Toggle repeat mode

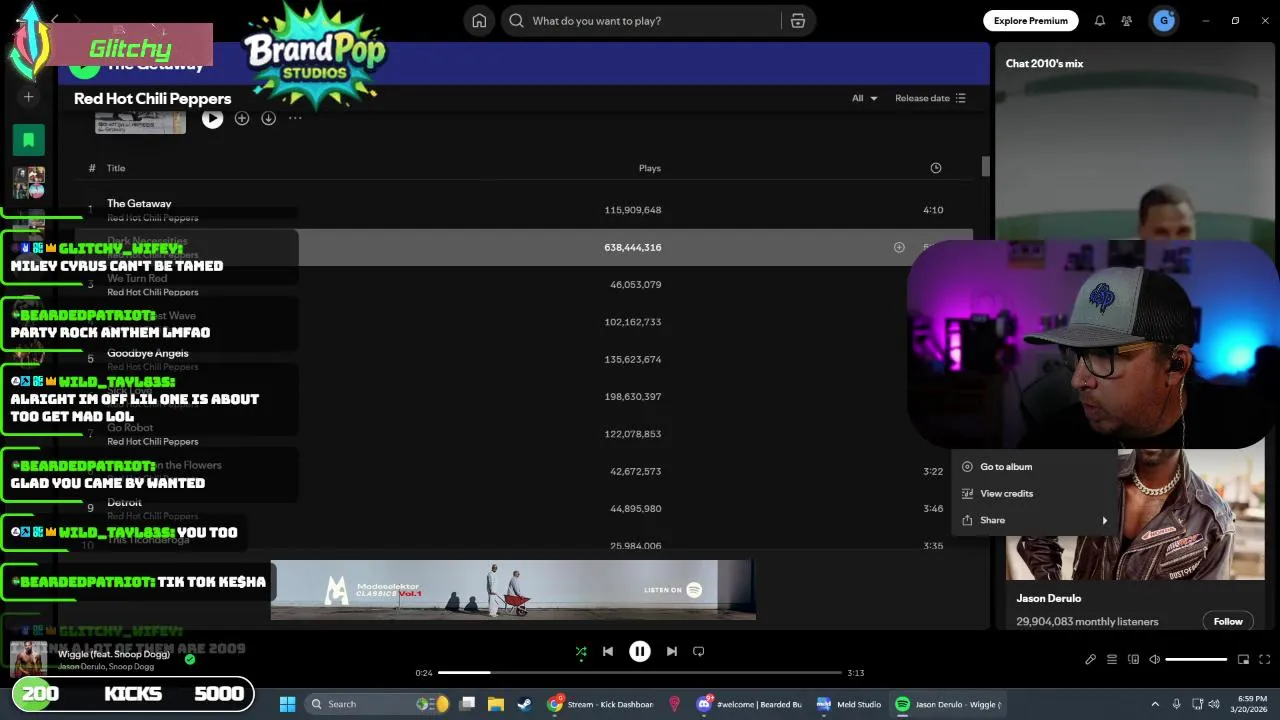pyautogui.click(x=699, y=651)
